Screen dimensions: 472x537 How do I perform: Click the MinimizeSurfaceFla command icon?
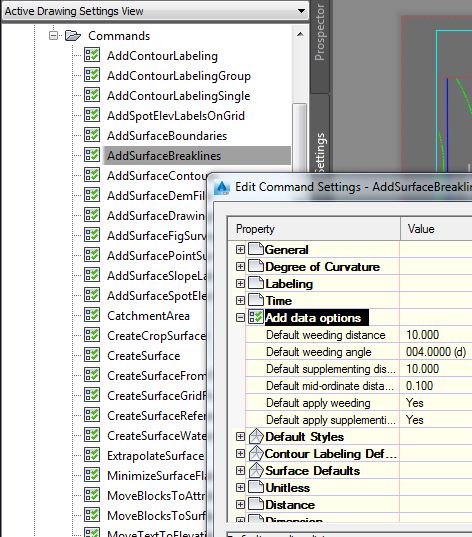[x=92, y=475]
